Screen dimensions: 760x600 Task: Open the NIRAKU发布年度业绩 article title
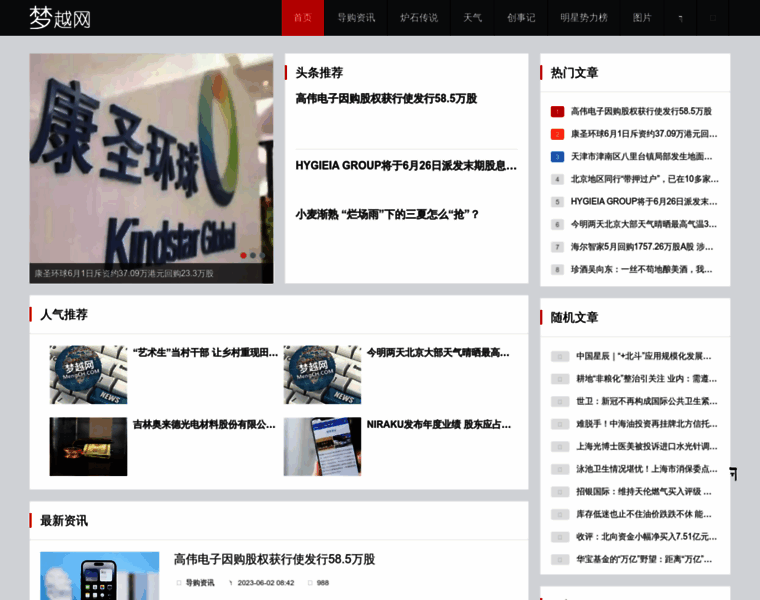click(x=439, y=425)
